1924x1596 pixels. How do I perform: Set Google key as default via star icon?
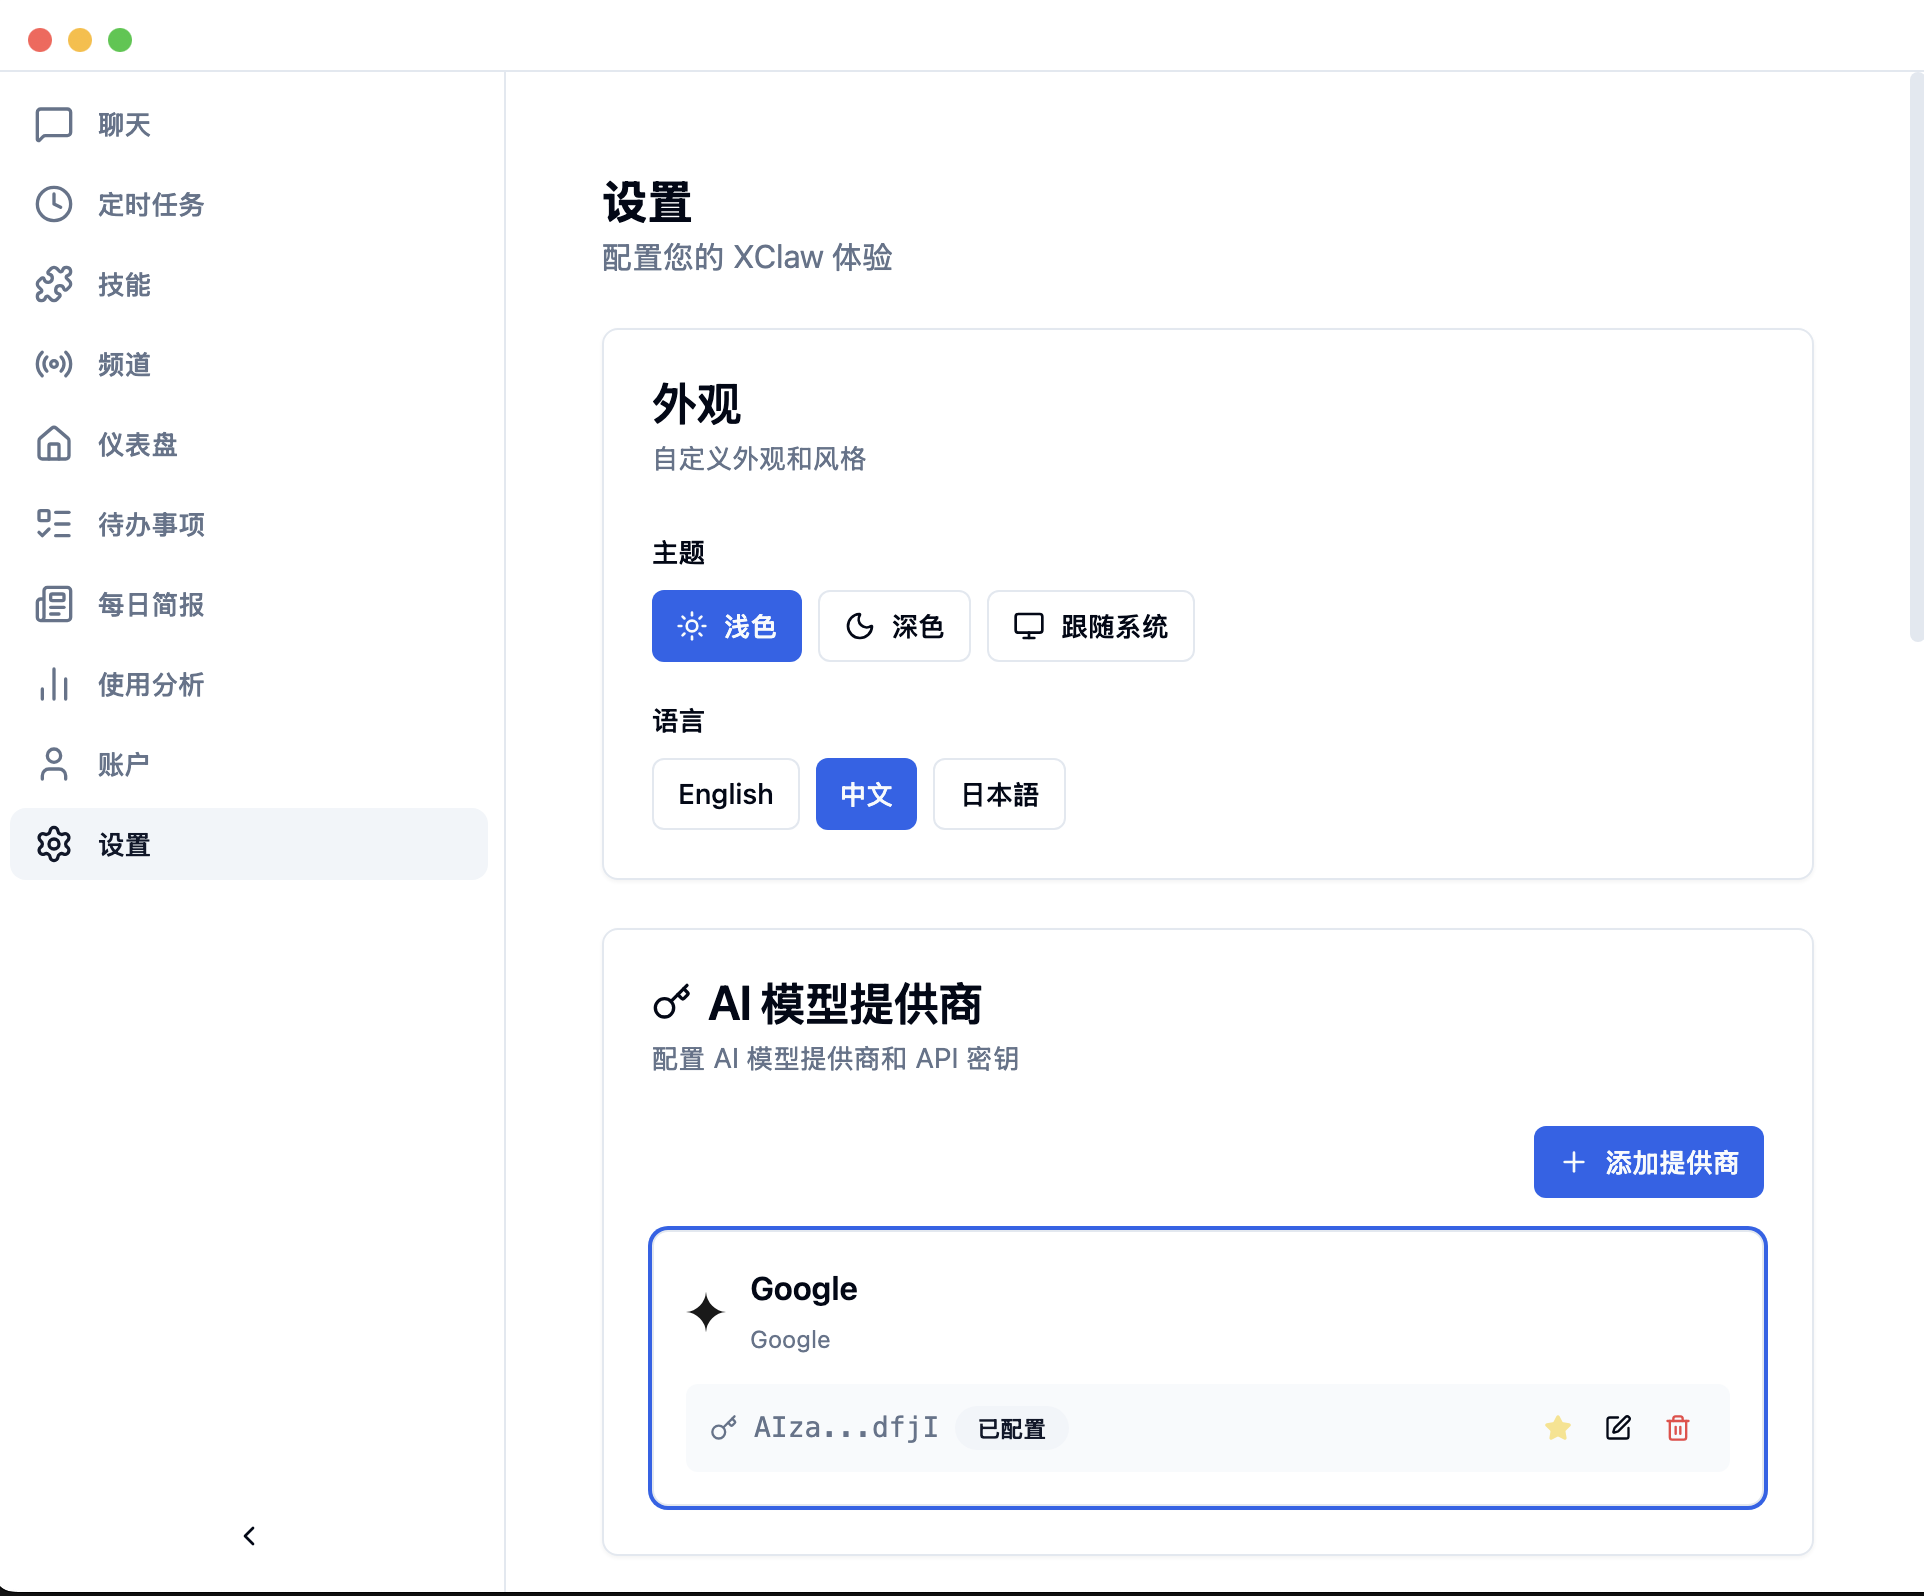click(x=1557, y=1428)
